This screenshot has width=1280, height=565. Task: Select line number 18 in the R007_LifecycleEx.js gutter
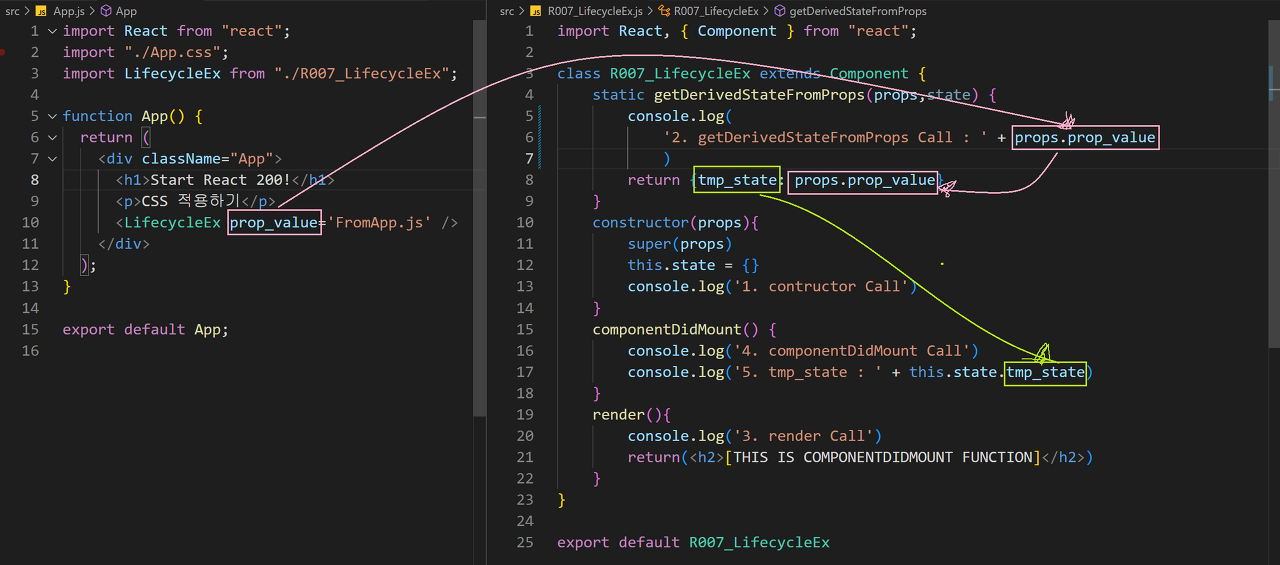(x=525, y=393)
